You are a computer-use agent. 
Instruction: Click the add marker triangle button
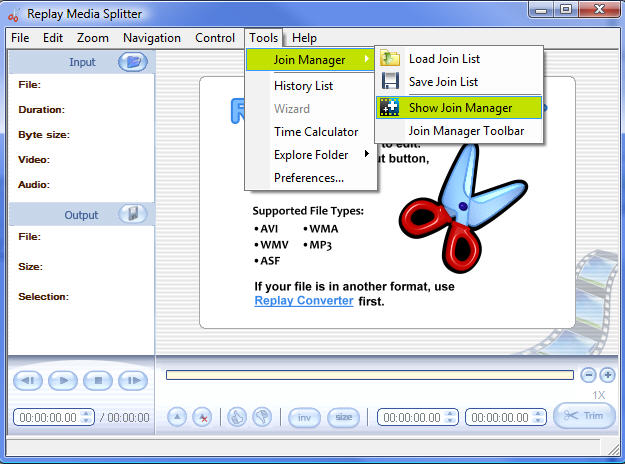(177, 417)
